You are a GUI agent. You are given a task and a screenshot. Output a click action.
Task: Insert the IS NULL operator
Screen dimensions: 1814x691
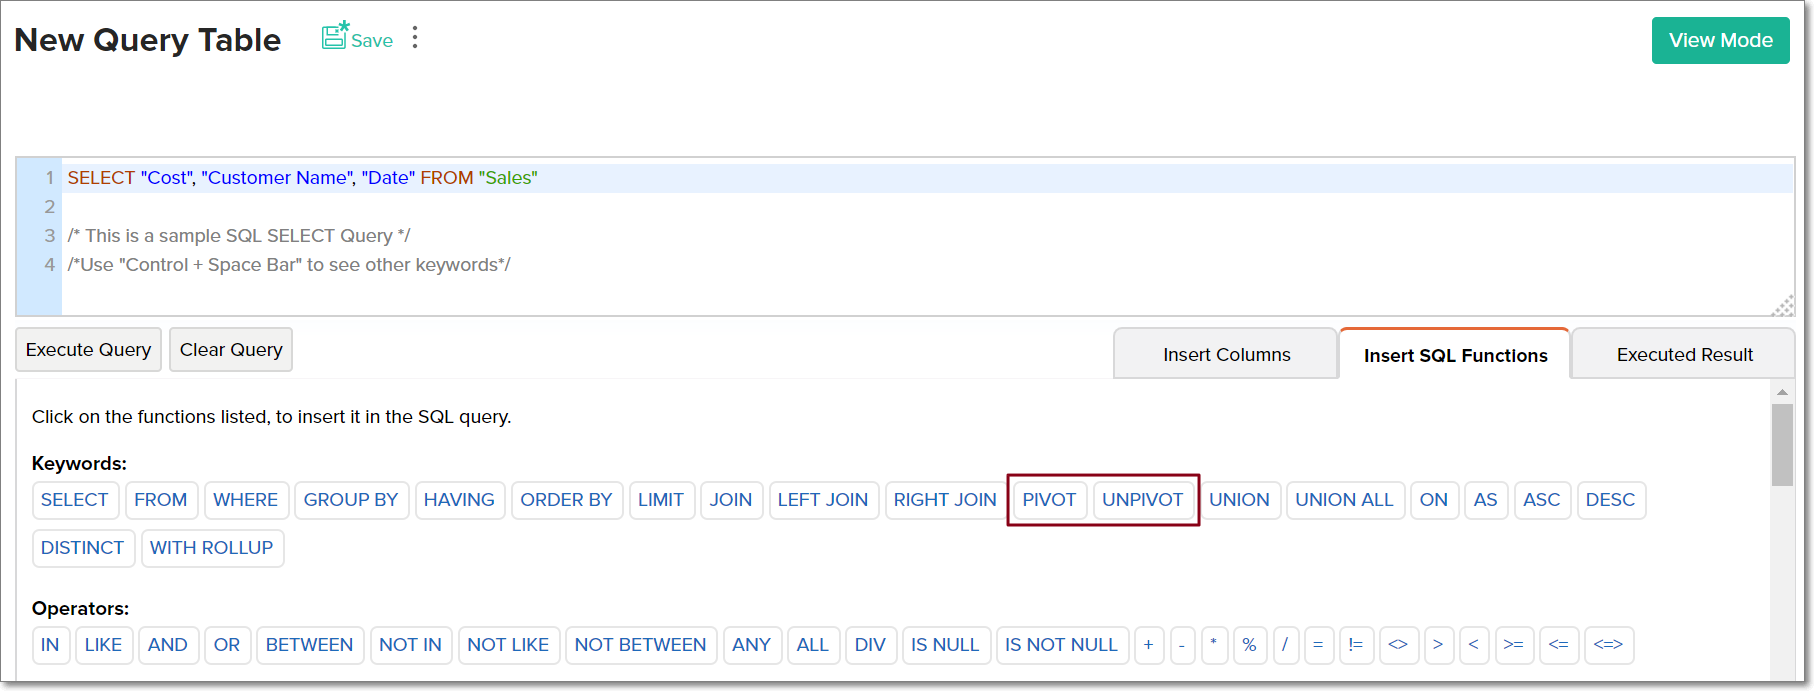tap(946, 645)
